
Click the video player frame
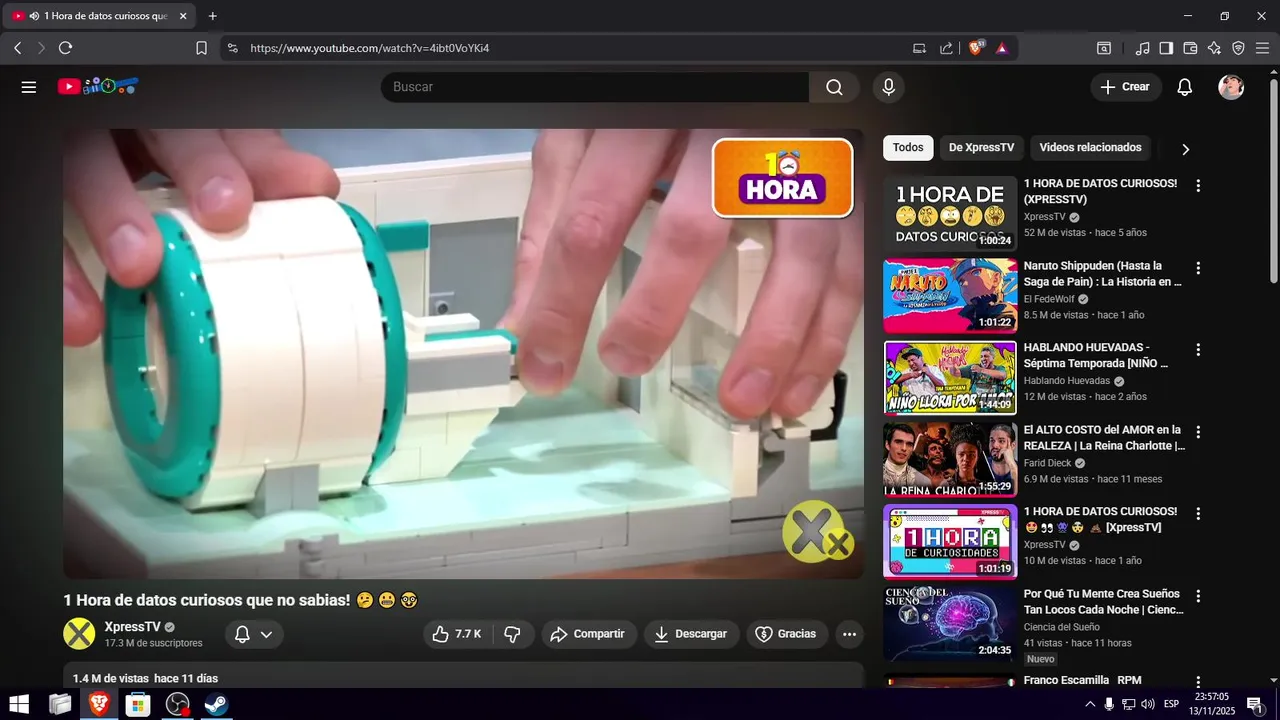pyautogui.click(x=463, y=354)
